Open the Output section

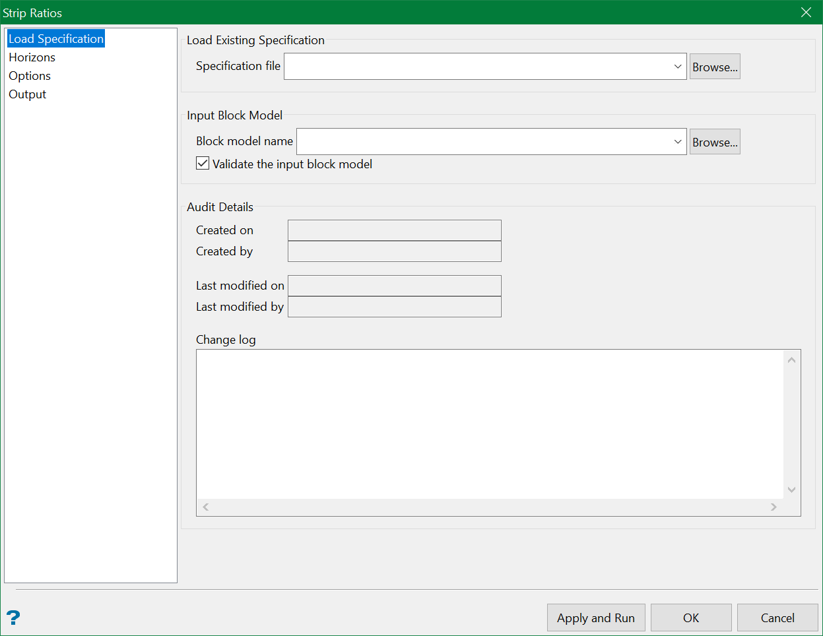28,94
